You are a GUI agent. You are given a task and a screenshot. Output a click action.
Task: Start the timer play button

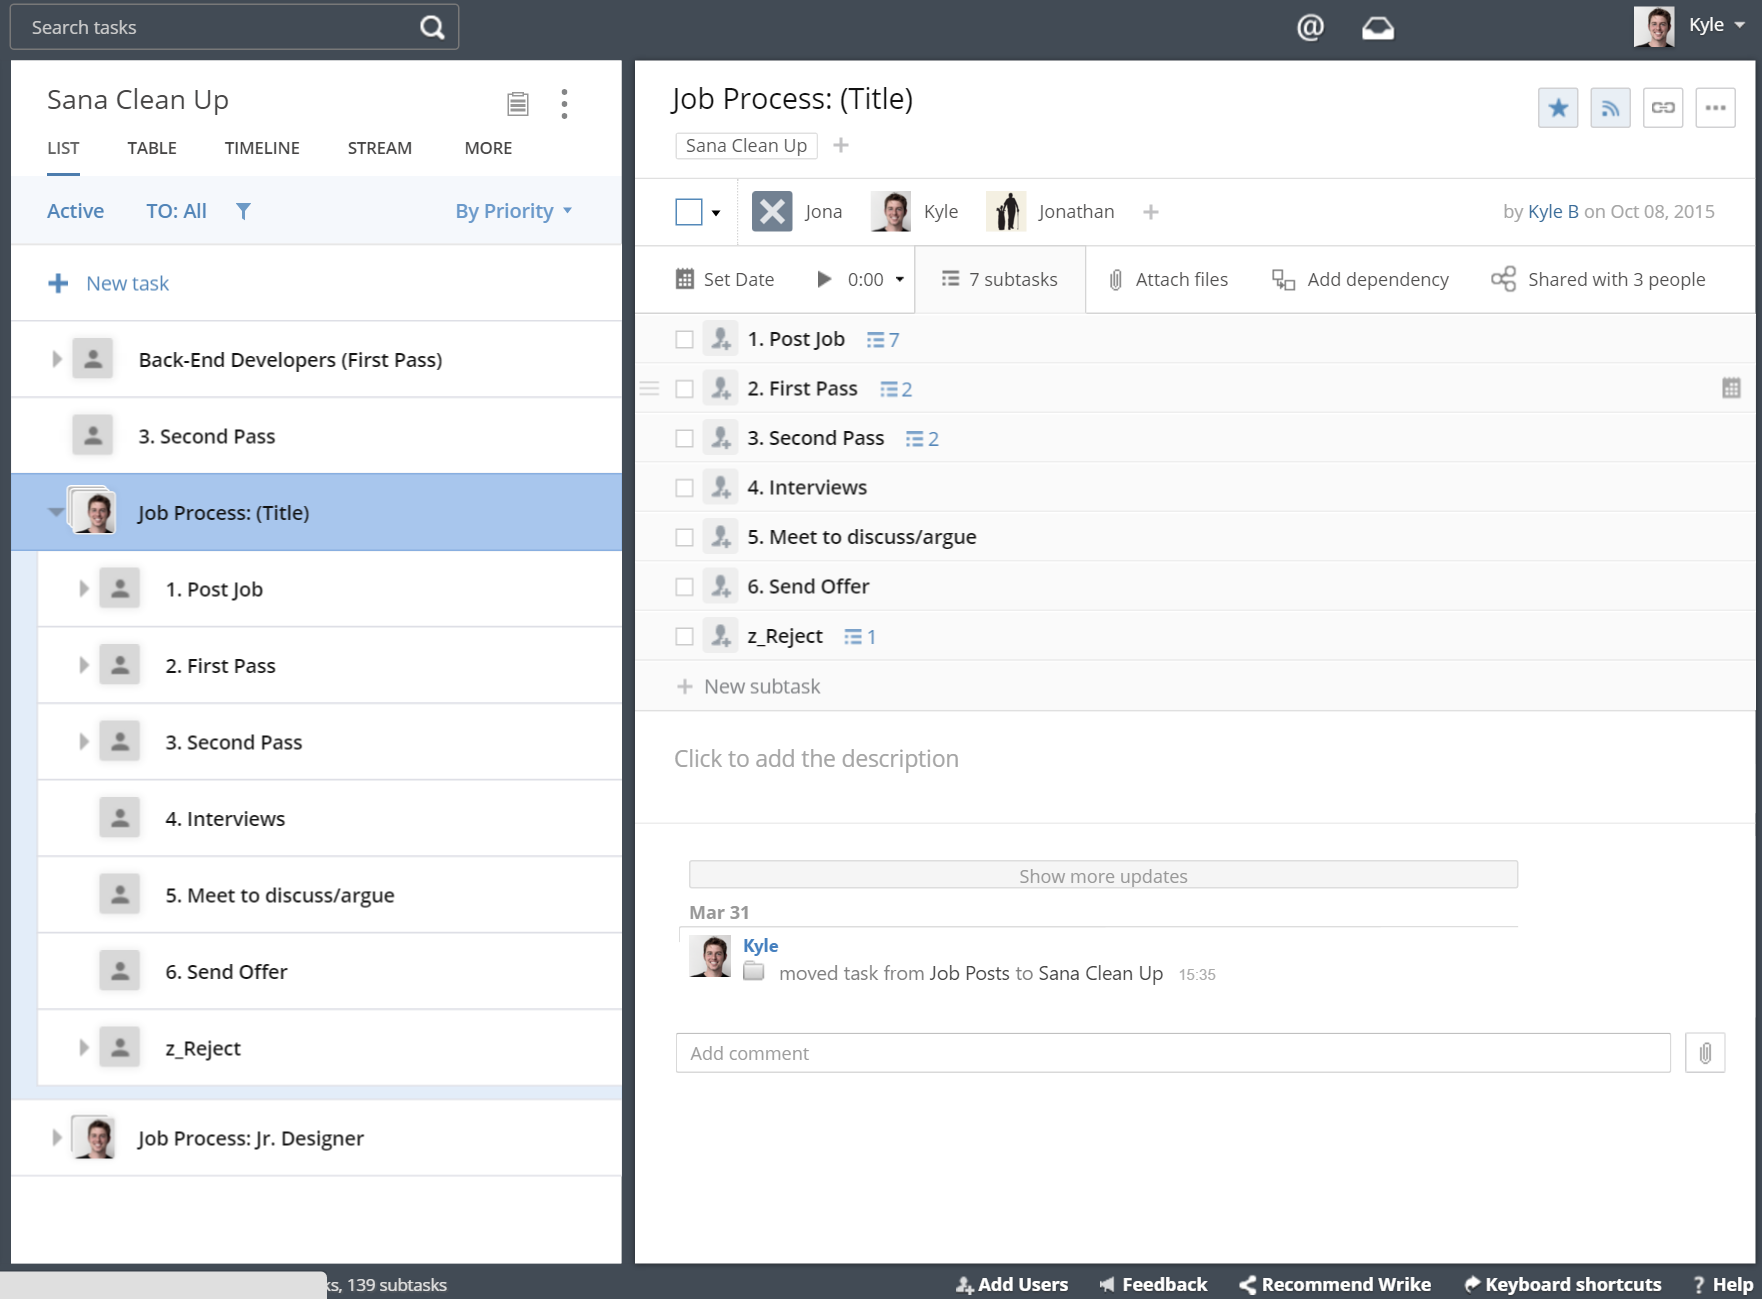824,280
